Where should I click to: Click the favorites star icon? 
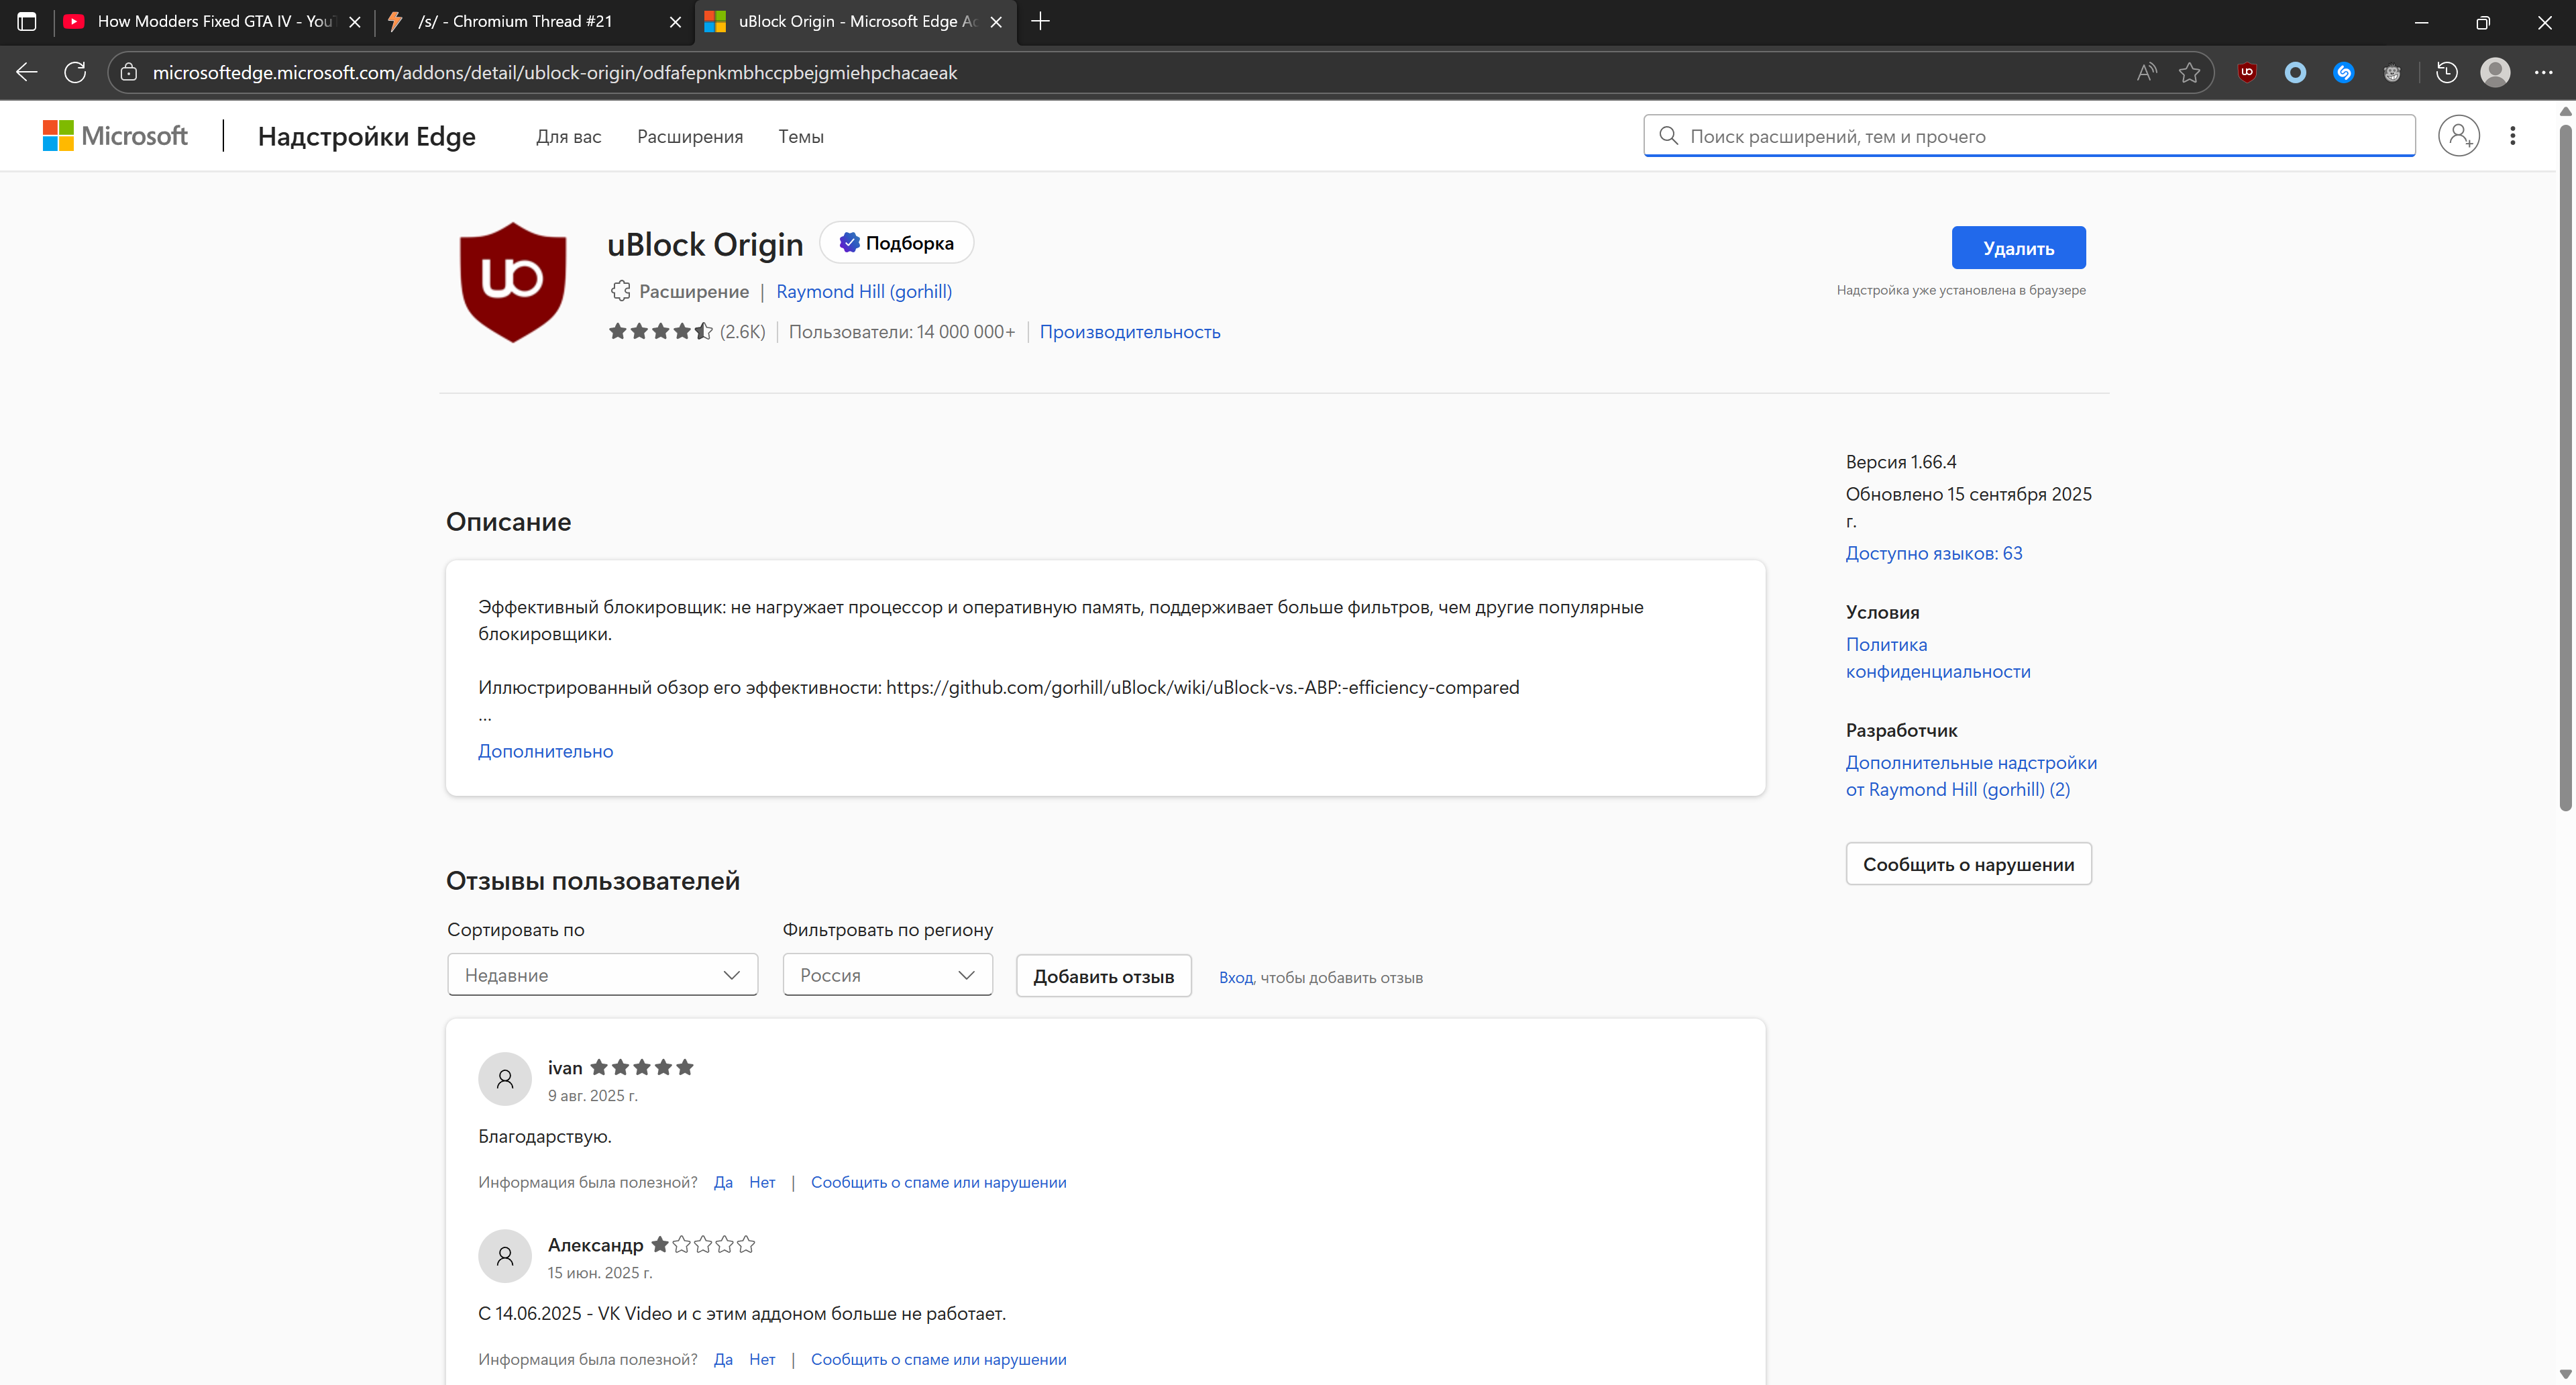(2190, 72)
